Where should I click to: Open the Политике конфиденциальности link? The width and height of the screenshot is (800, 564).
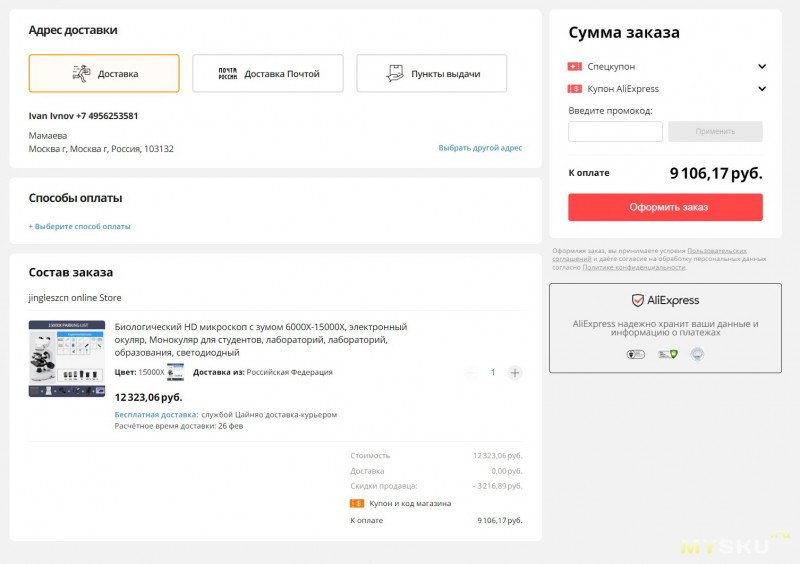pyautogui.click(x=634, y=267)
